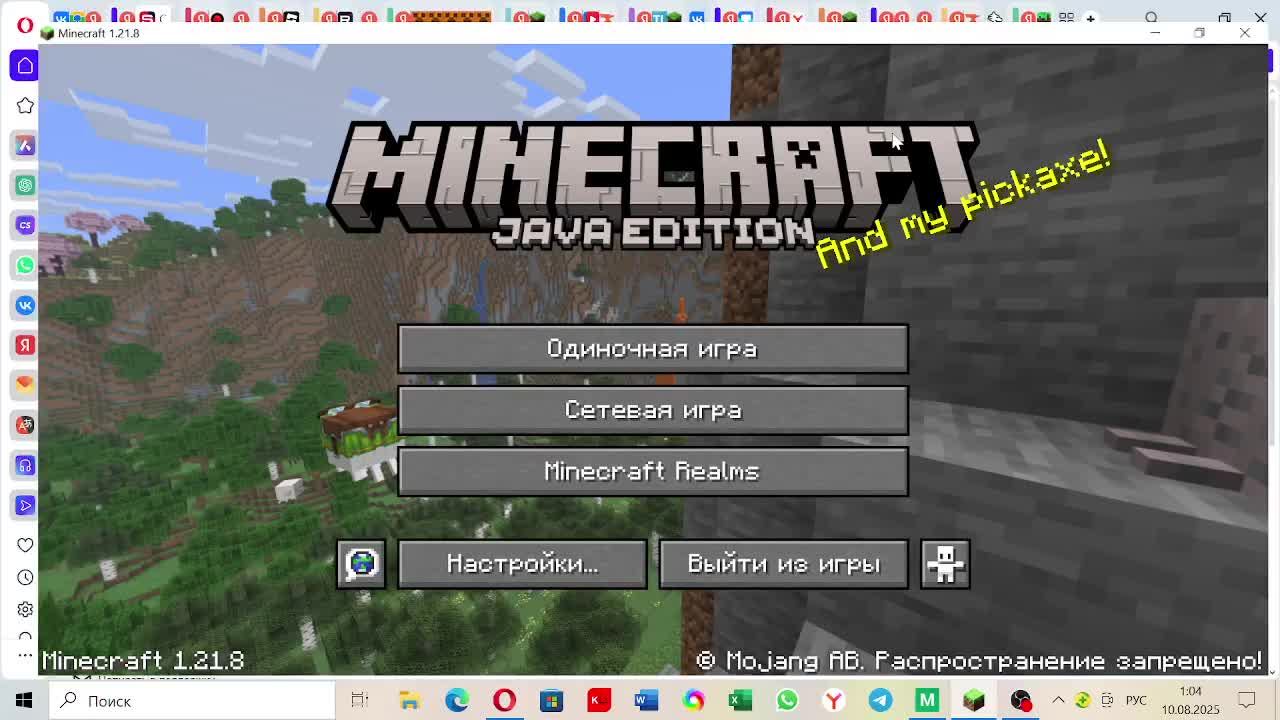The image size is (1280, 720).
Task: Open the accessibility settings button
Action: [945, 564]
